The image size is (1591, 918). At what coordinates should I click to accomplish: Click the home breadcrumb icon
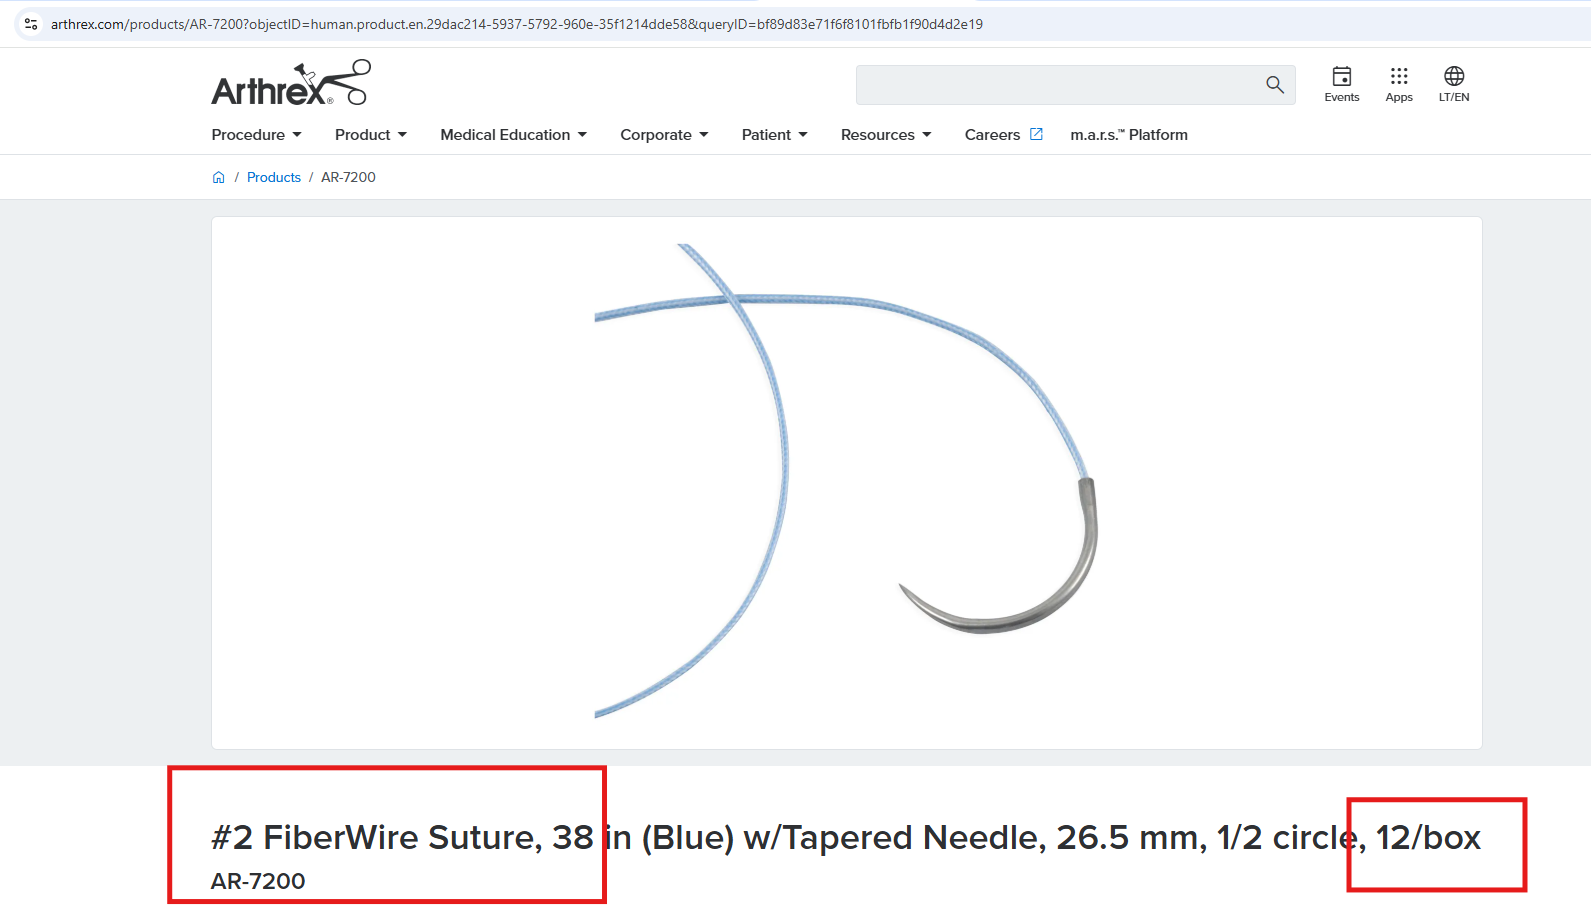pyautogui.click(x=219, y=177)
